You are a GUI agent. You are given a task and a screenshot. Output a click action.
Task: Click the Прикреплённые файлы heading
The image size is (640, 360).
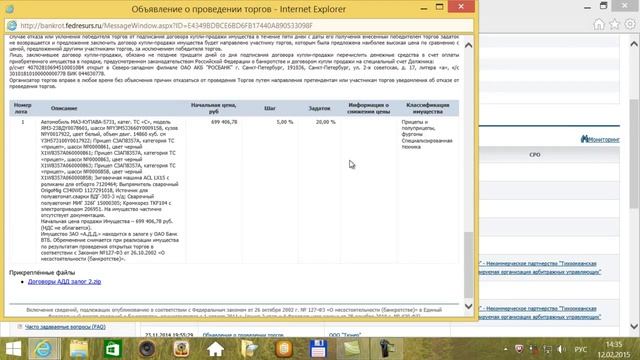(x=42, y=273)
